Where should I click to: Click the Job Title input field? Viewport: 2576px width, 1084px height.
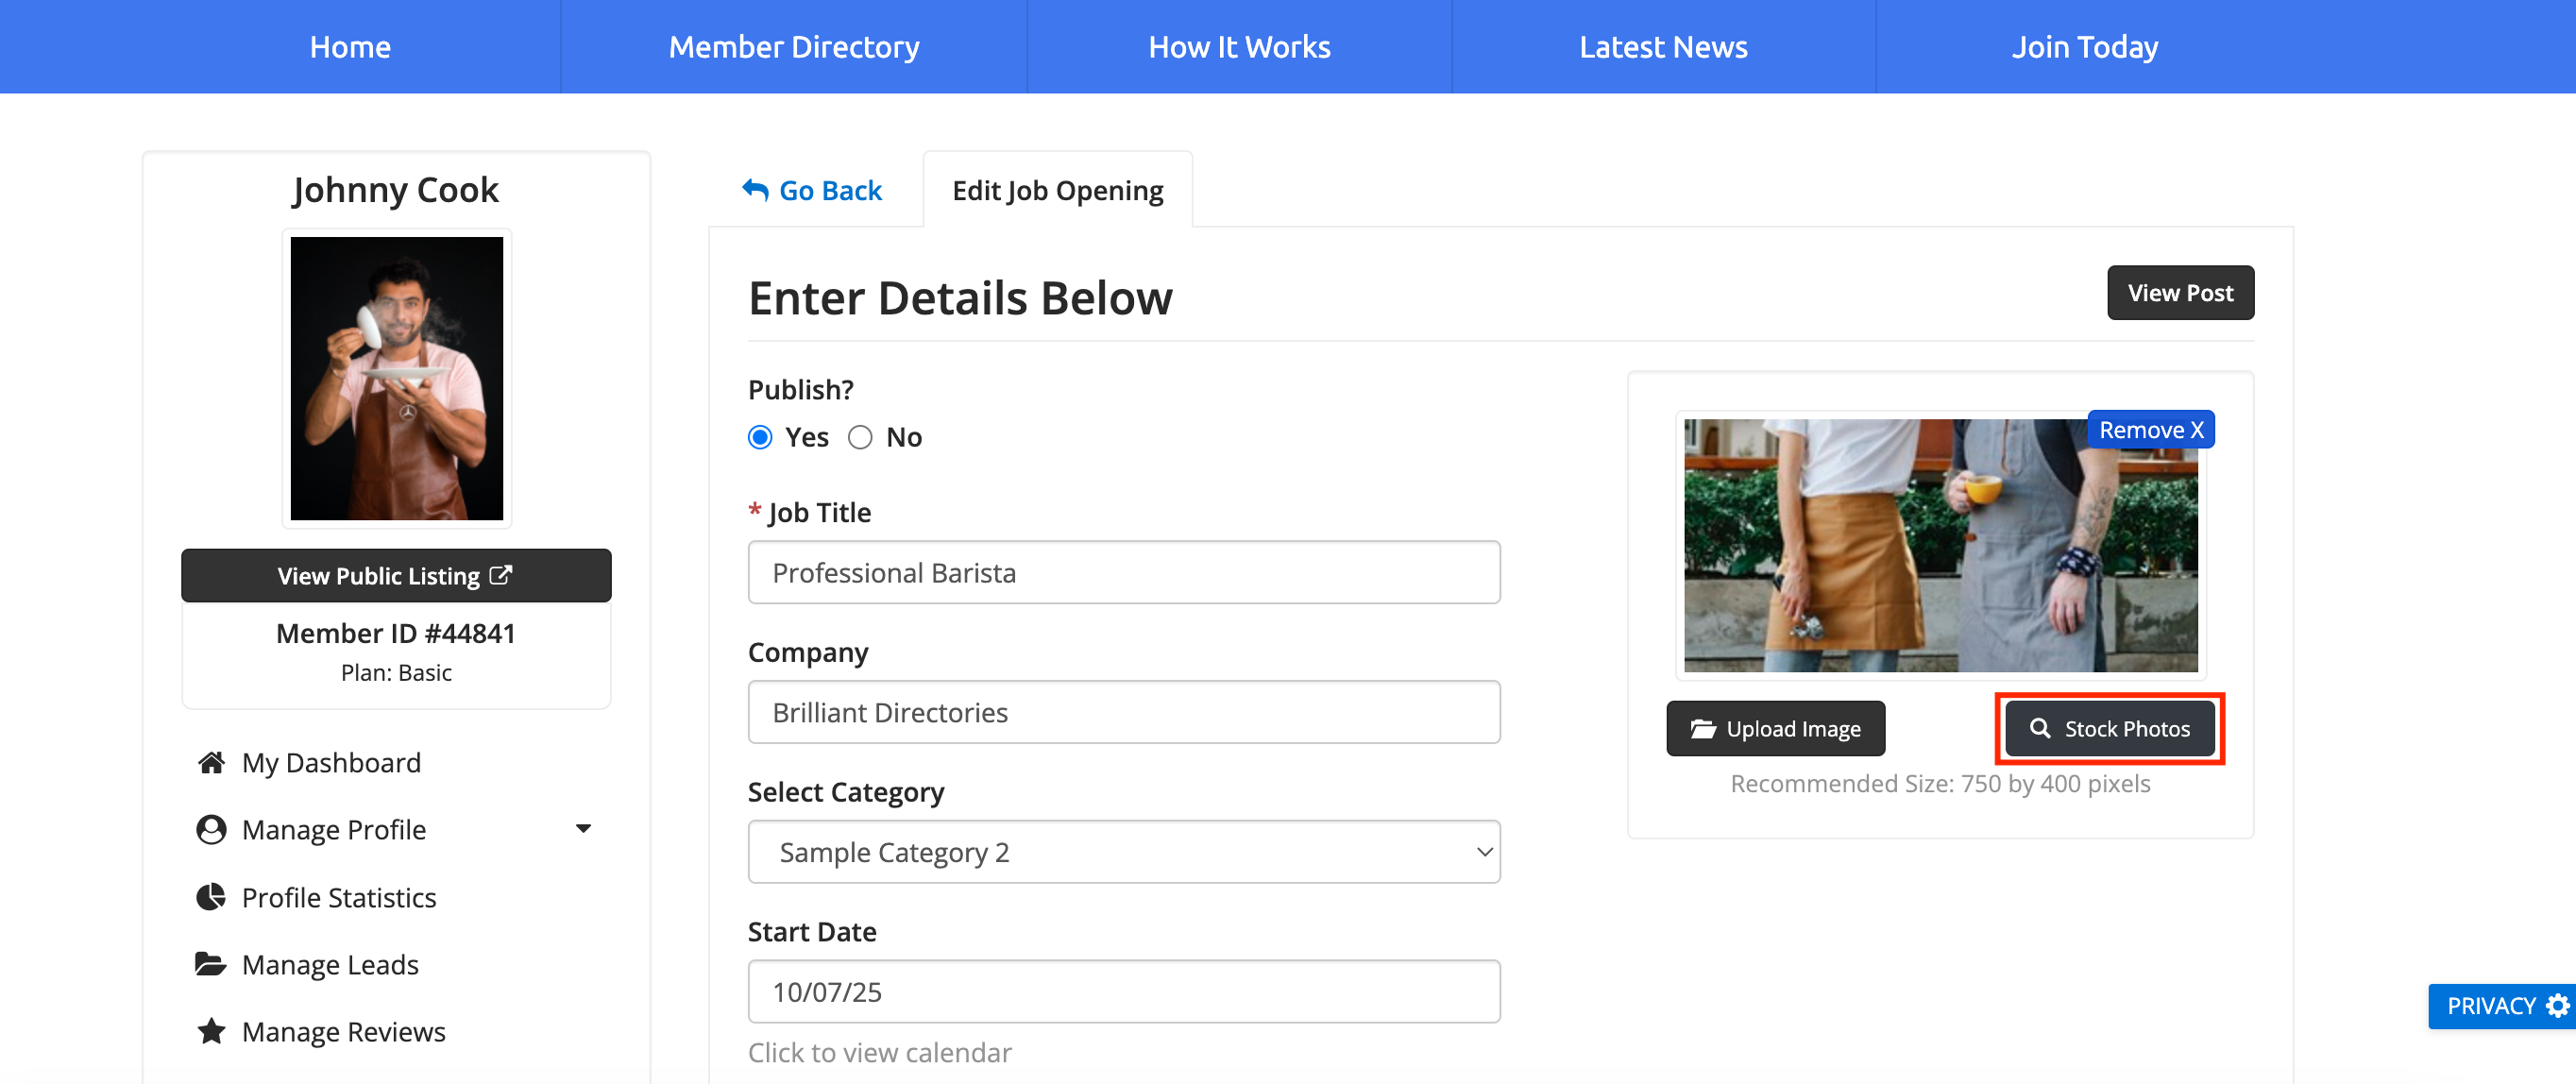point(1123,573)
